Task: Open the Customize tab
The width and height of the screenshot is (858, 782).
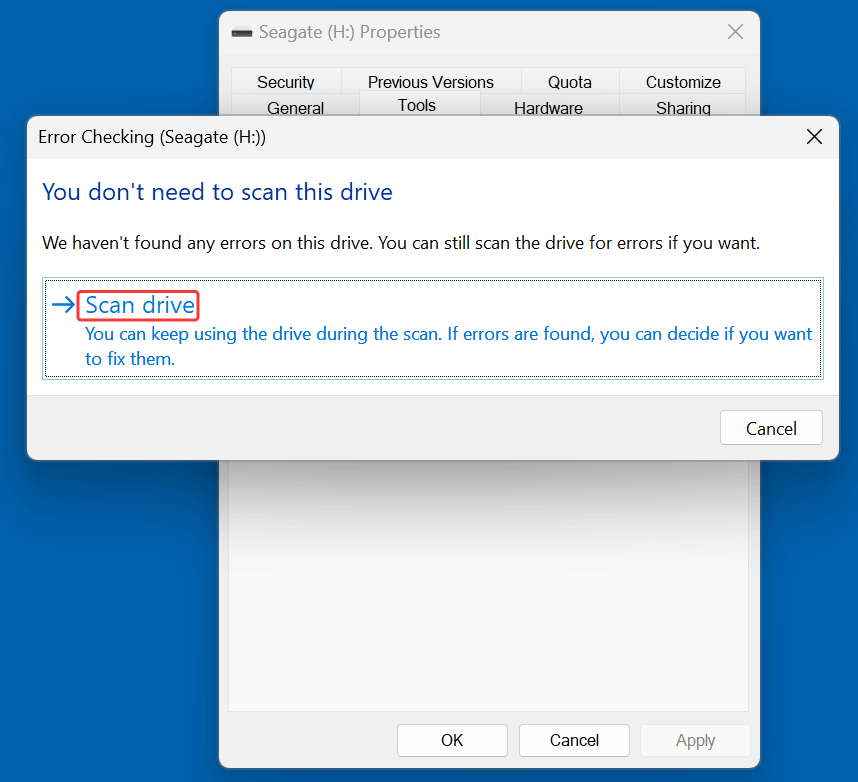Action: point(682,81)
